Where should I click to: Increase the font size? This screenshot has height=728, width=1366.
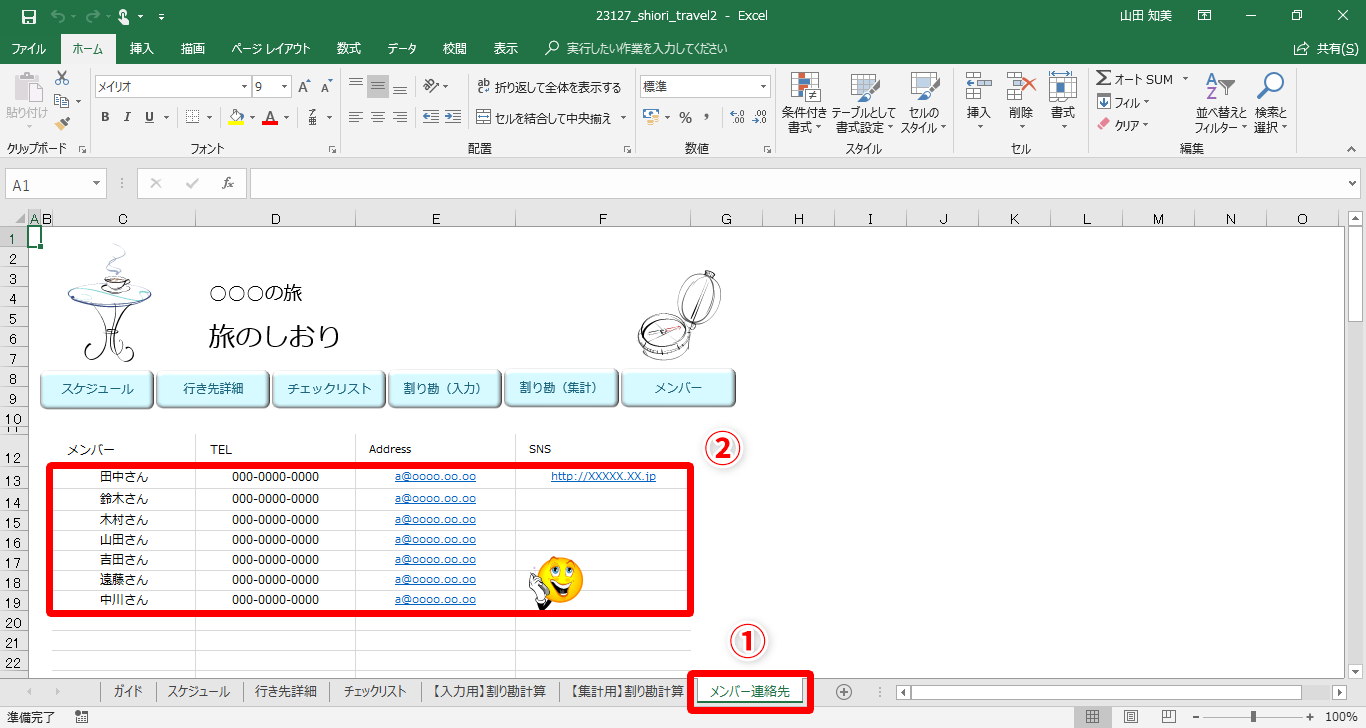(304, 87)
